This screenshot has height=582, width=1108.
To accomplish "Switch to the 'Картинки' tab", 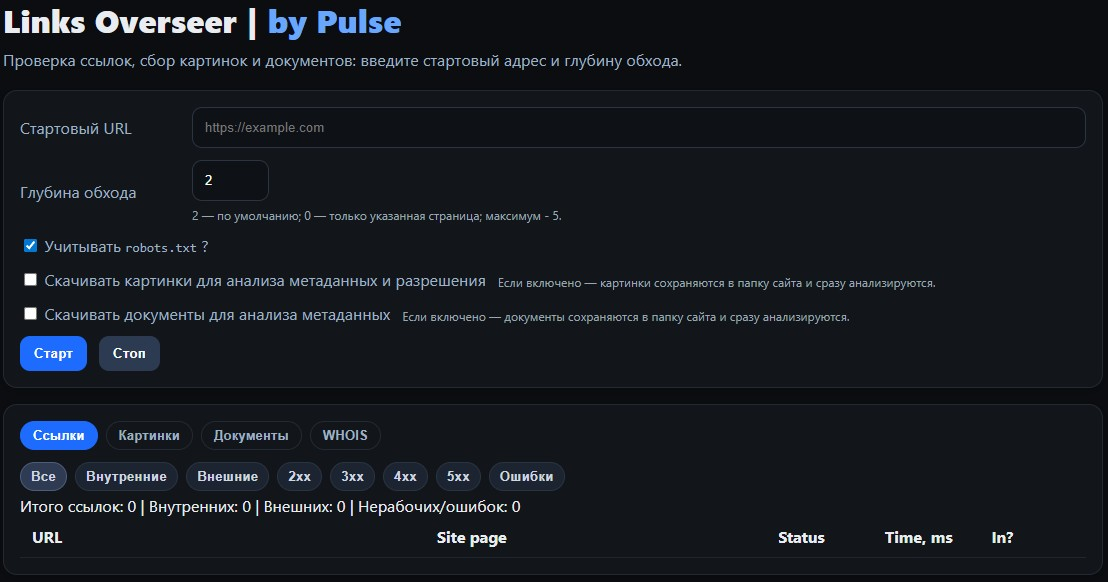I will coord(150,435).
